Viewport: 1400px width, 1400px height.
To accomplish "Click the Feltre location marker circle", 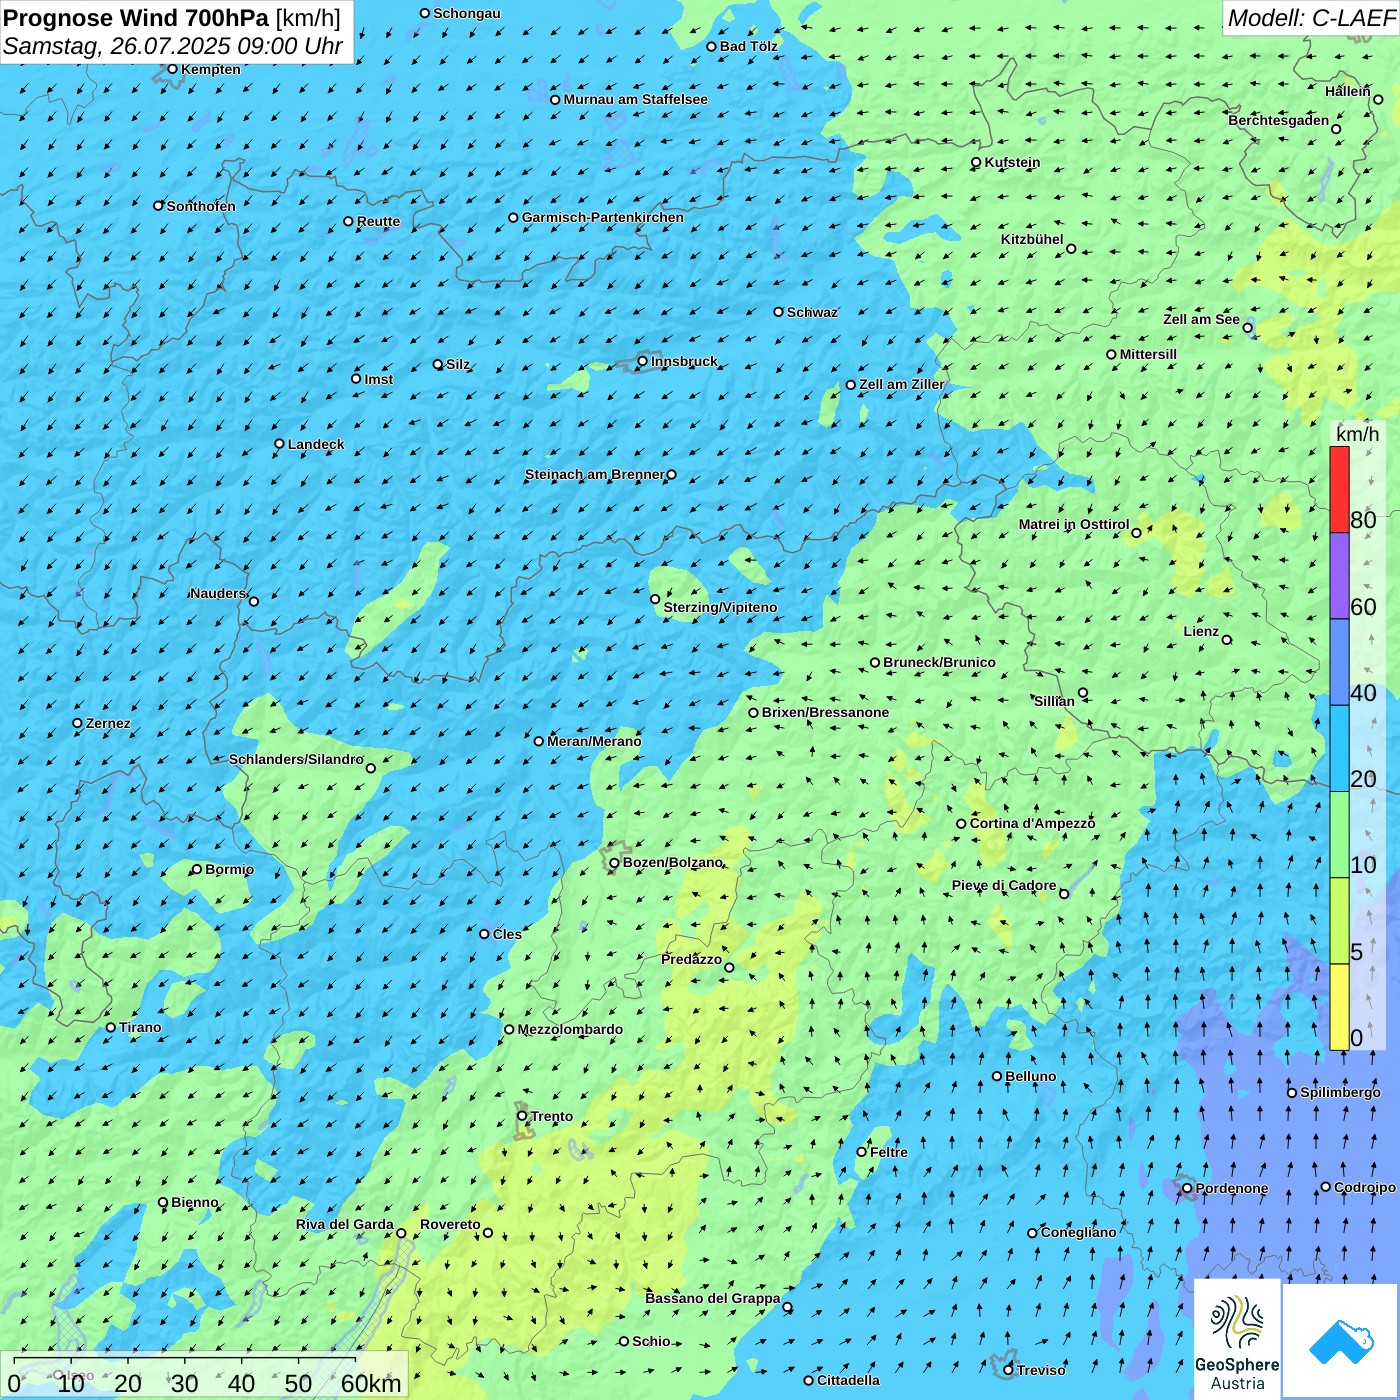I will 861,1152.
